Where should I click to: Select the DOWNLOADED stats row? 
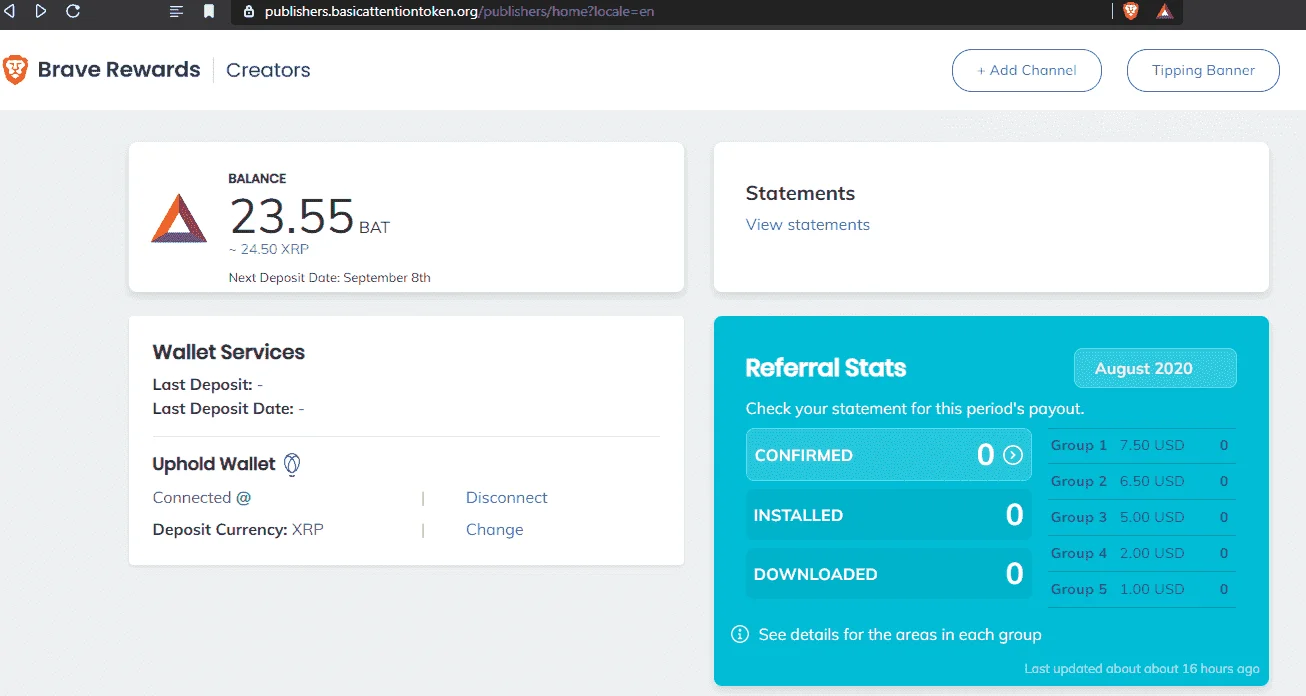tap(889, 574)
